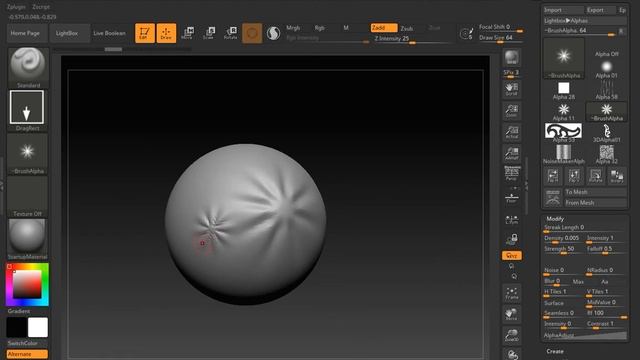
Task: Click the BPR render sphere icon
Action: tap(511, 58)
